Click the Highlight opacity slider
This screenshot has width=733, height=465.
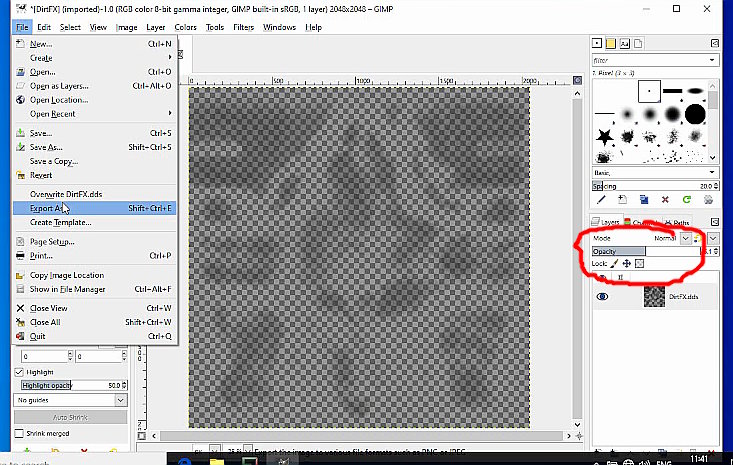pos(72,385)
